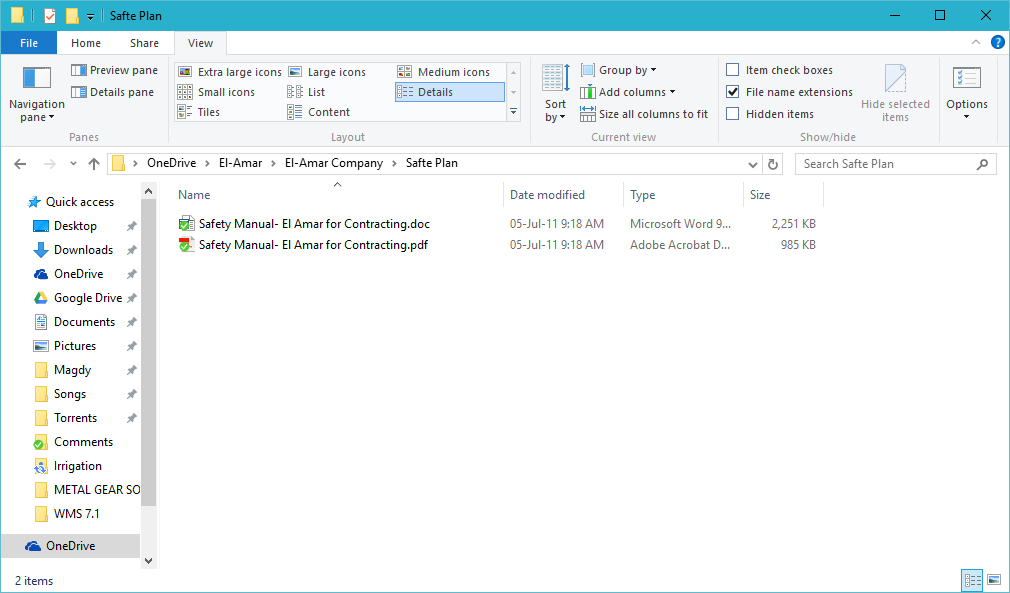Toggle the Preview pane
1010x593 pixels.
click(113, 69)
